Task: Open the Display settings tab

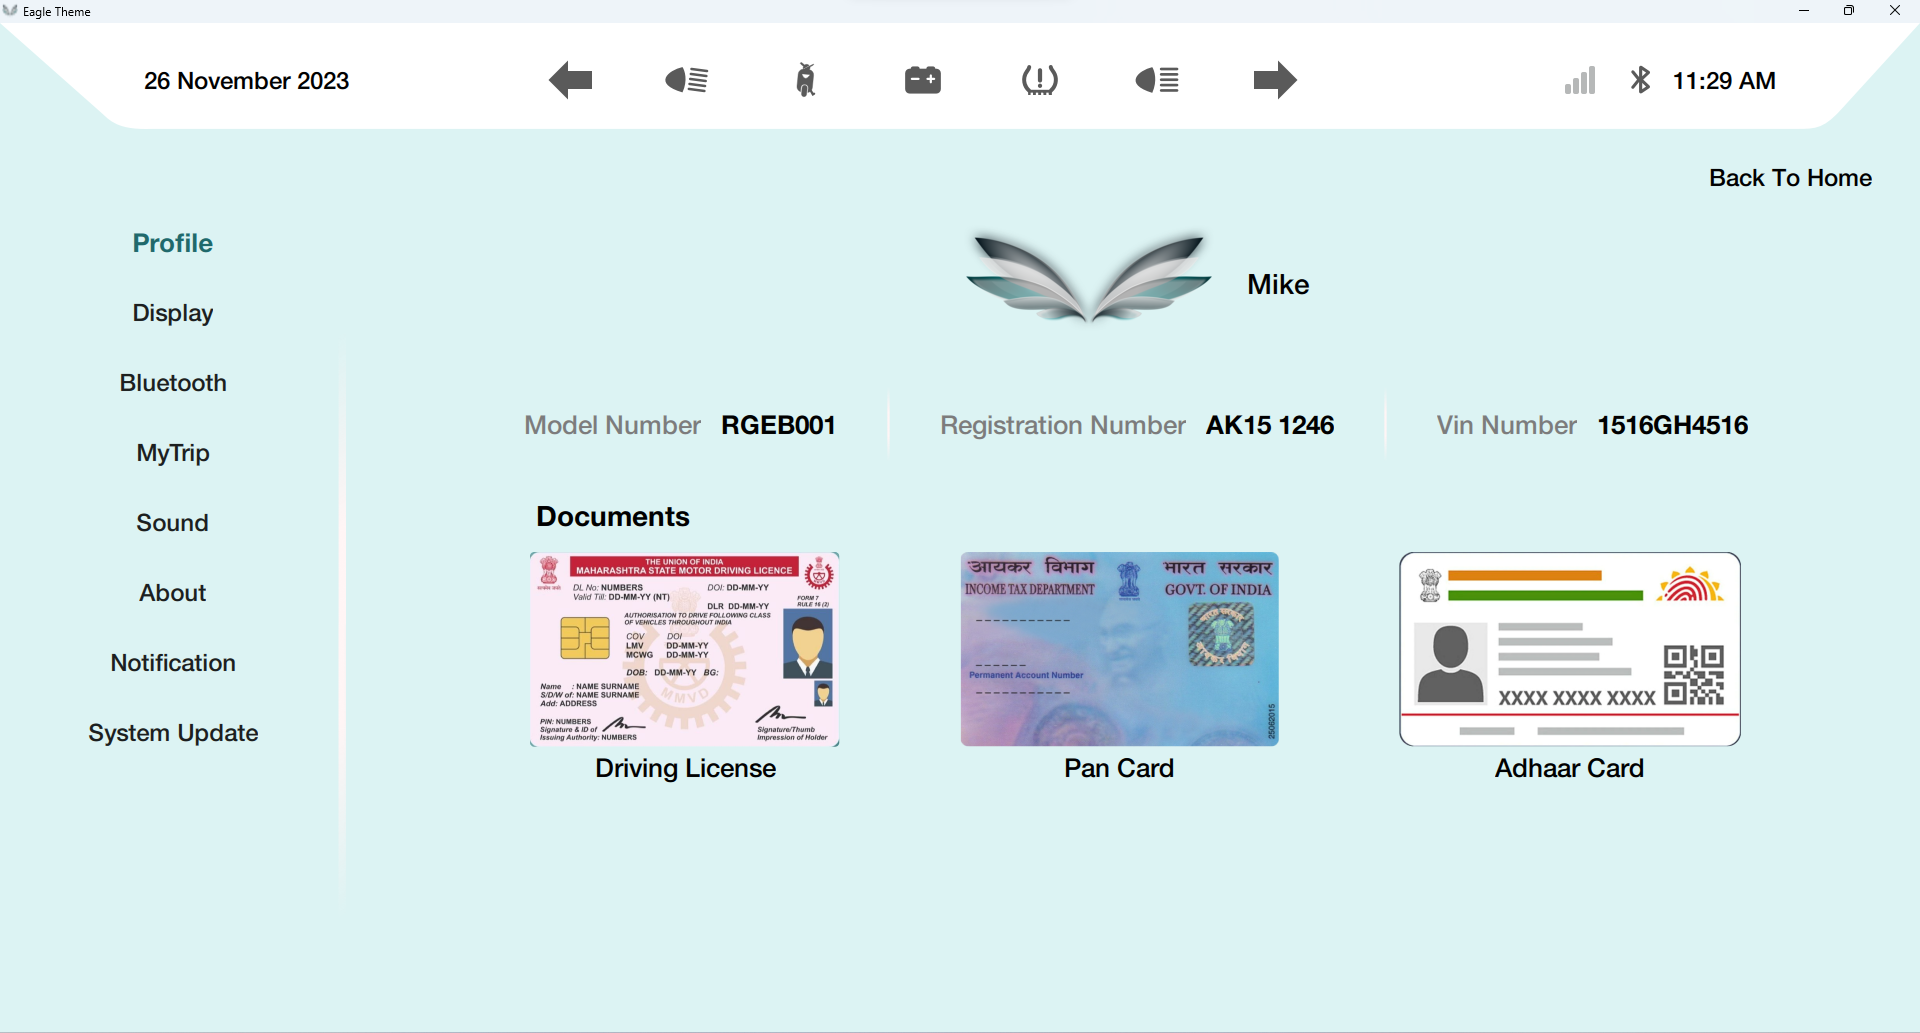Action: 173,313
